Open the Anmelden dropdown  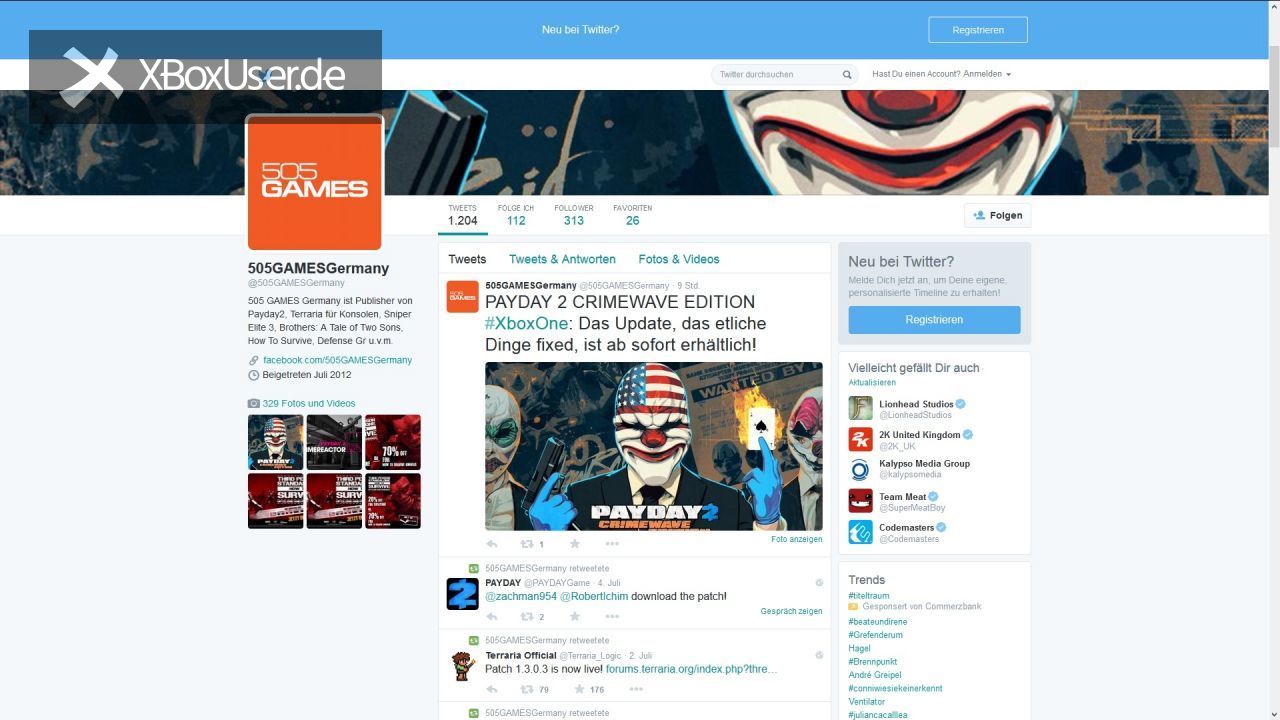(987, 74)
